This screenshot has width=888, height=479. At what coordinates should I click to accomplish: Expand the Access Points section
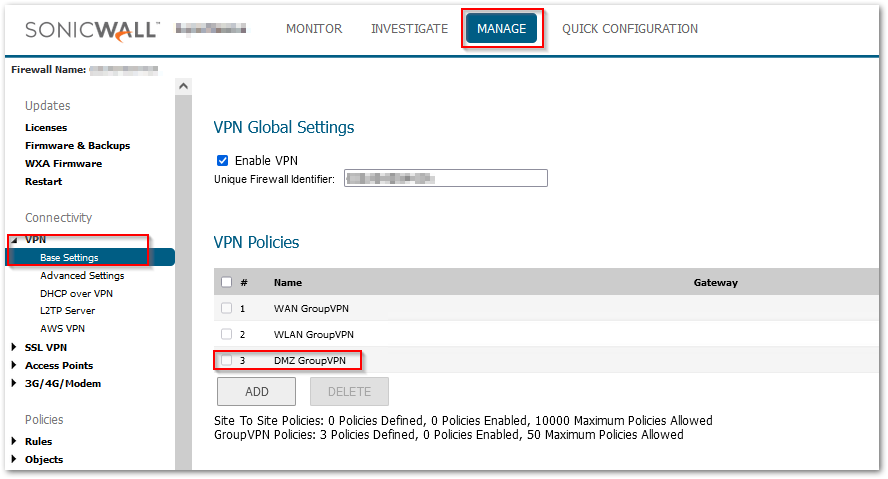point(14,365)
